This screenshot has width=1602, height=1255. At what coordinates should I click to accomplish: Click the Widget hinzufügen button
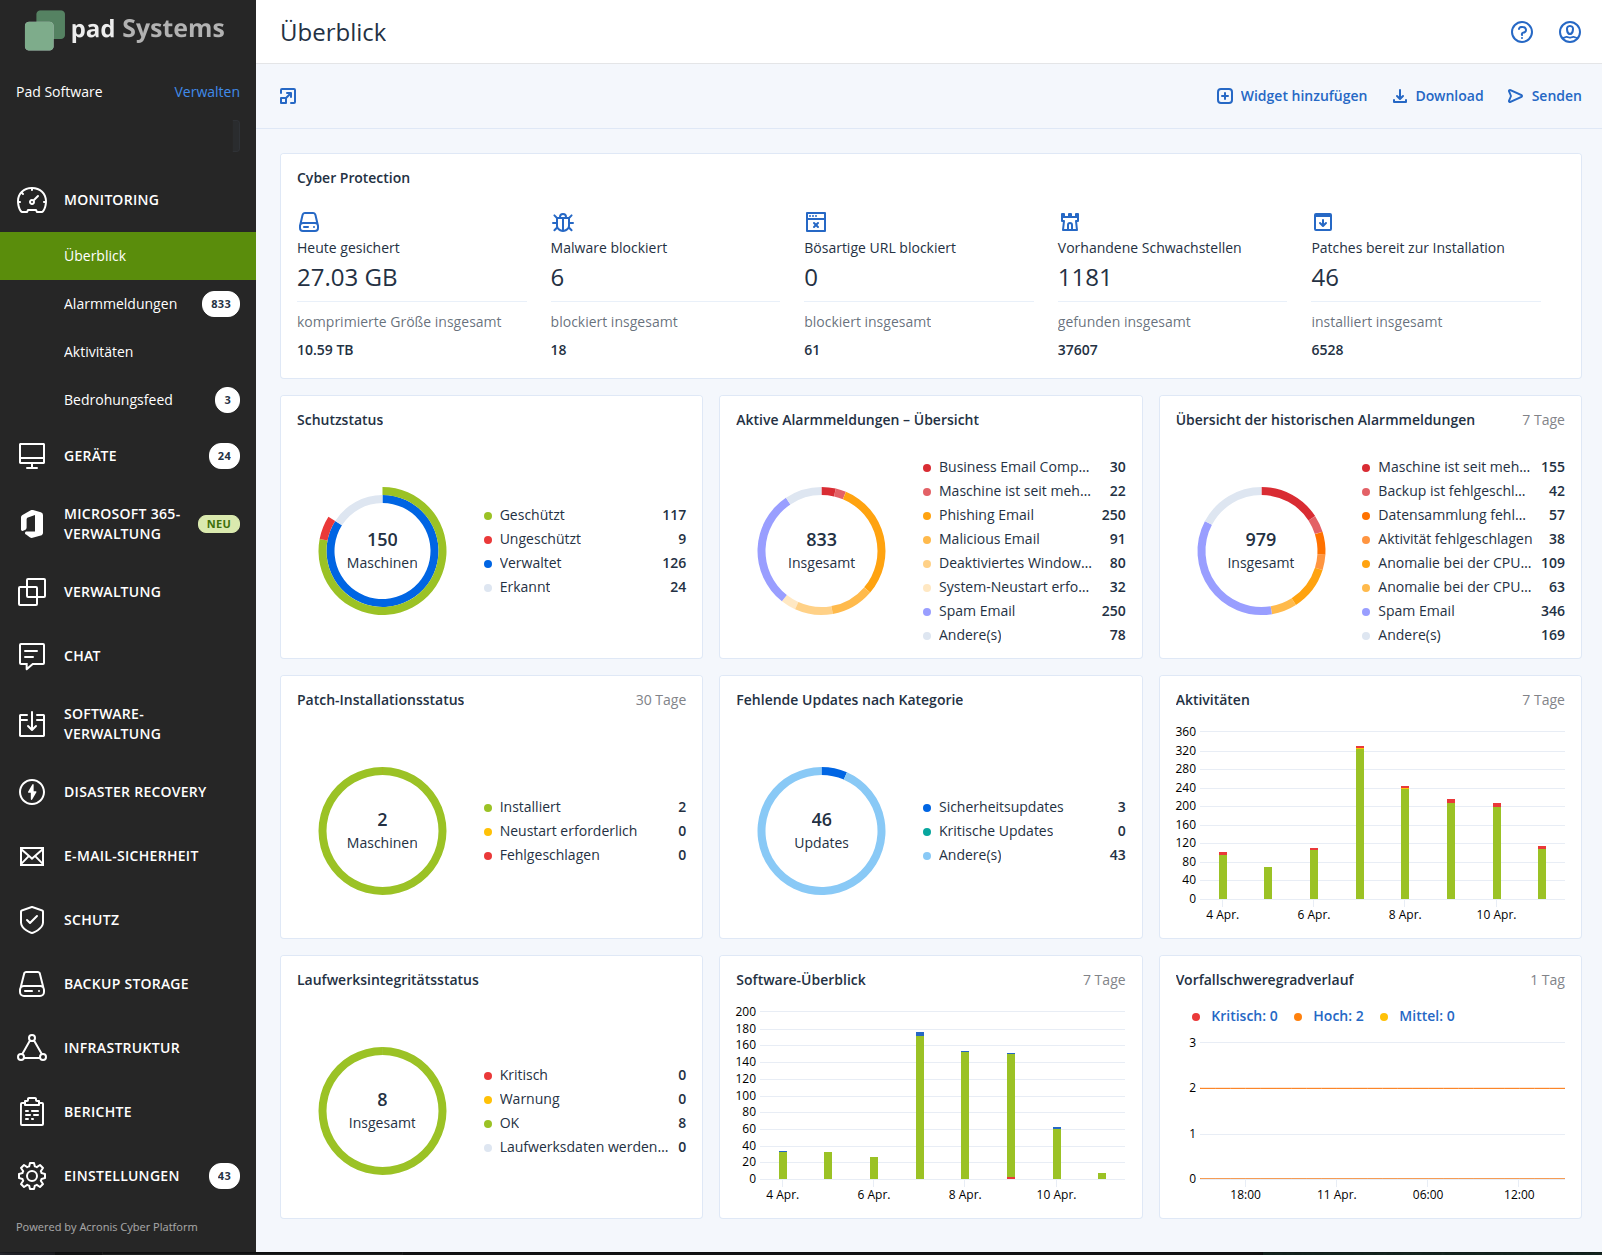pyautogui.click(x=1292, y=95)
